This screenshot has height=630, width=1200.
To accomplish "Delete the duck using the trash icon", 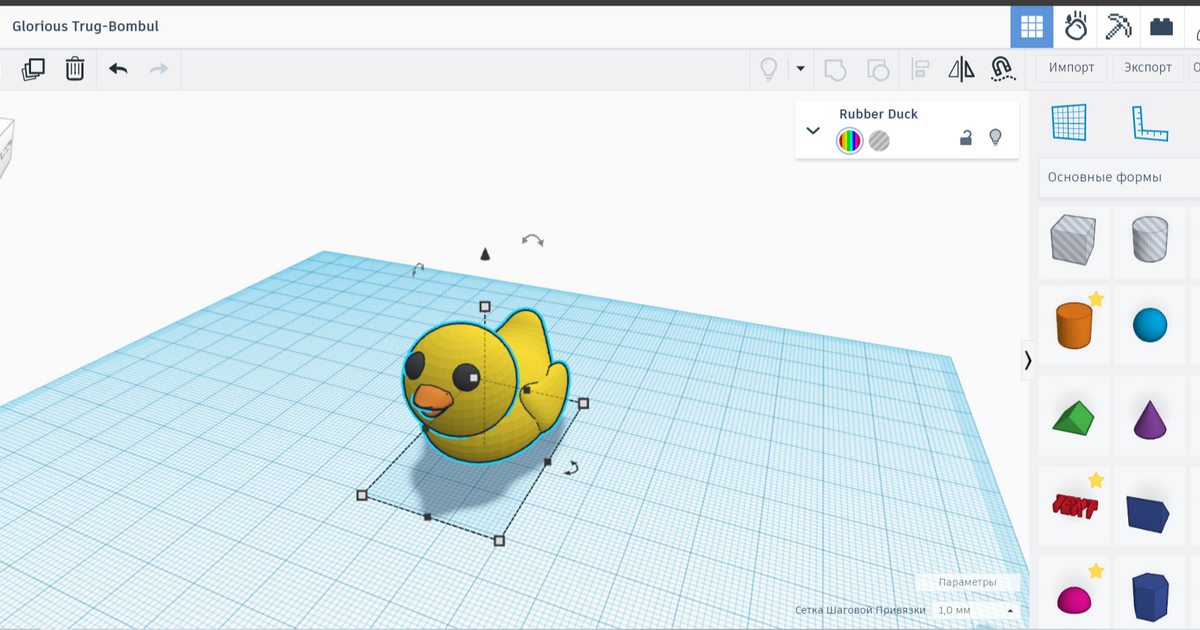I will point(74,68).
